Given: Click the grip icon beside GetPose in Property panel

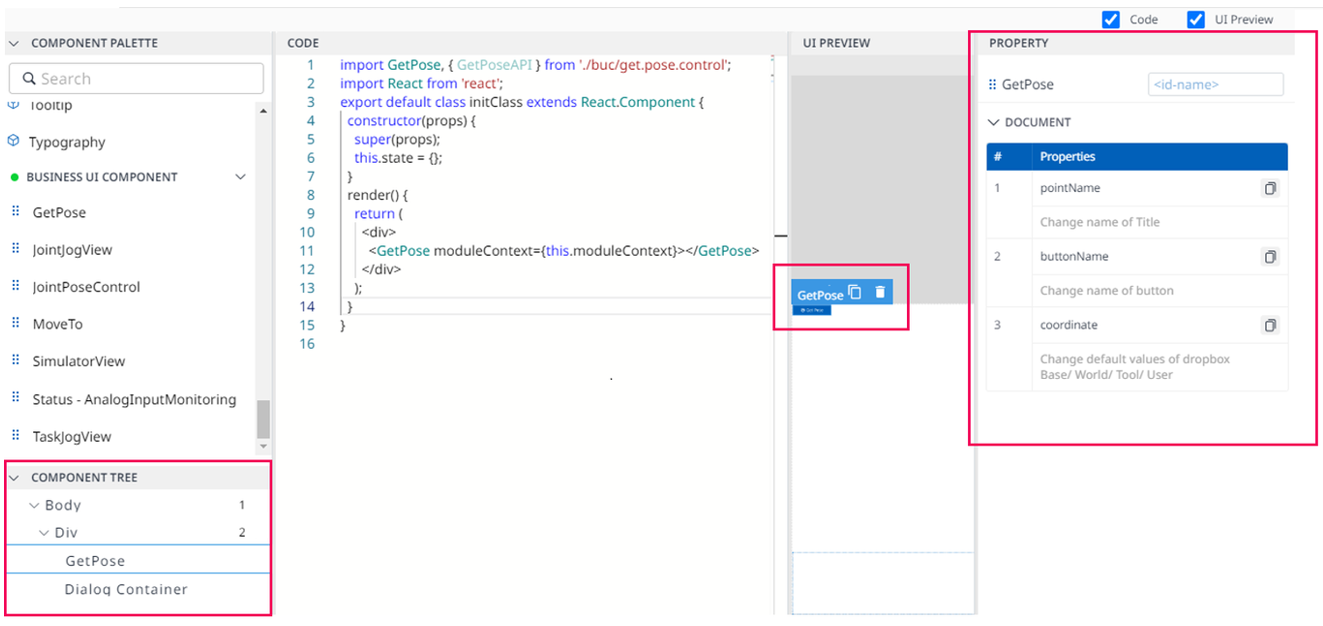Looking at the screenshot, I should point(993,85).
